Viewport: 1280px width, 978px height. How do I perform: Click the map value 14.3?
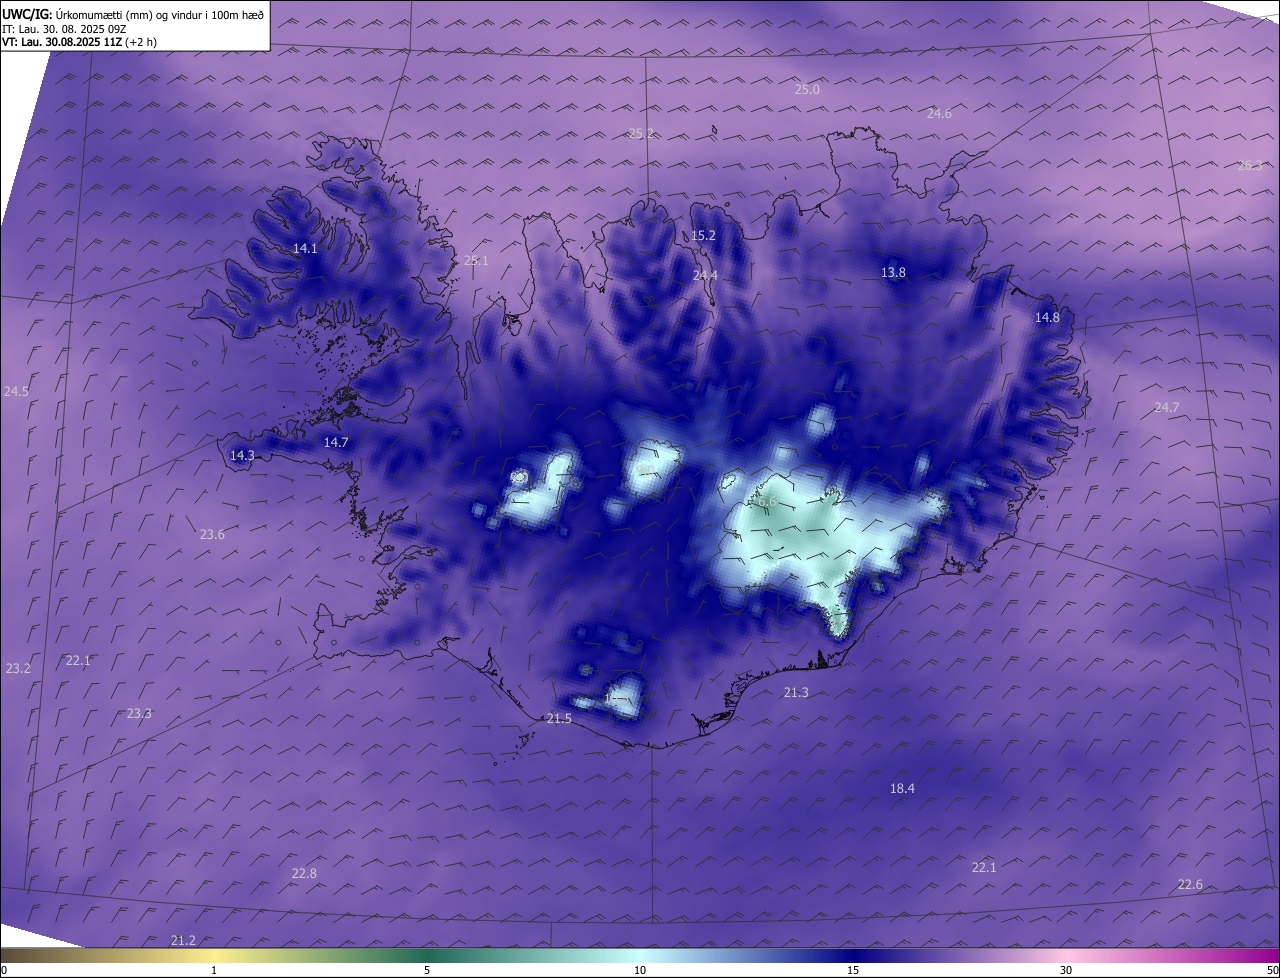[242, 455]
